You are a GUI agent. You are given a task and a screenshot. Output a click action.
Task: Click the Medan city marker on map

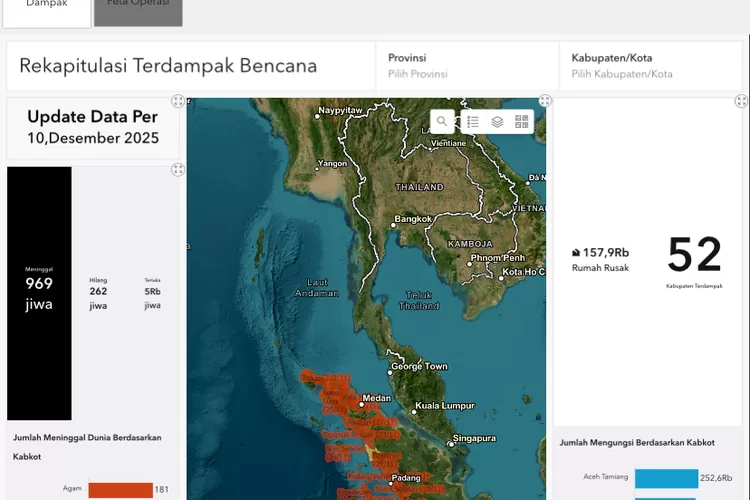coord(362,405)
